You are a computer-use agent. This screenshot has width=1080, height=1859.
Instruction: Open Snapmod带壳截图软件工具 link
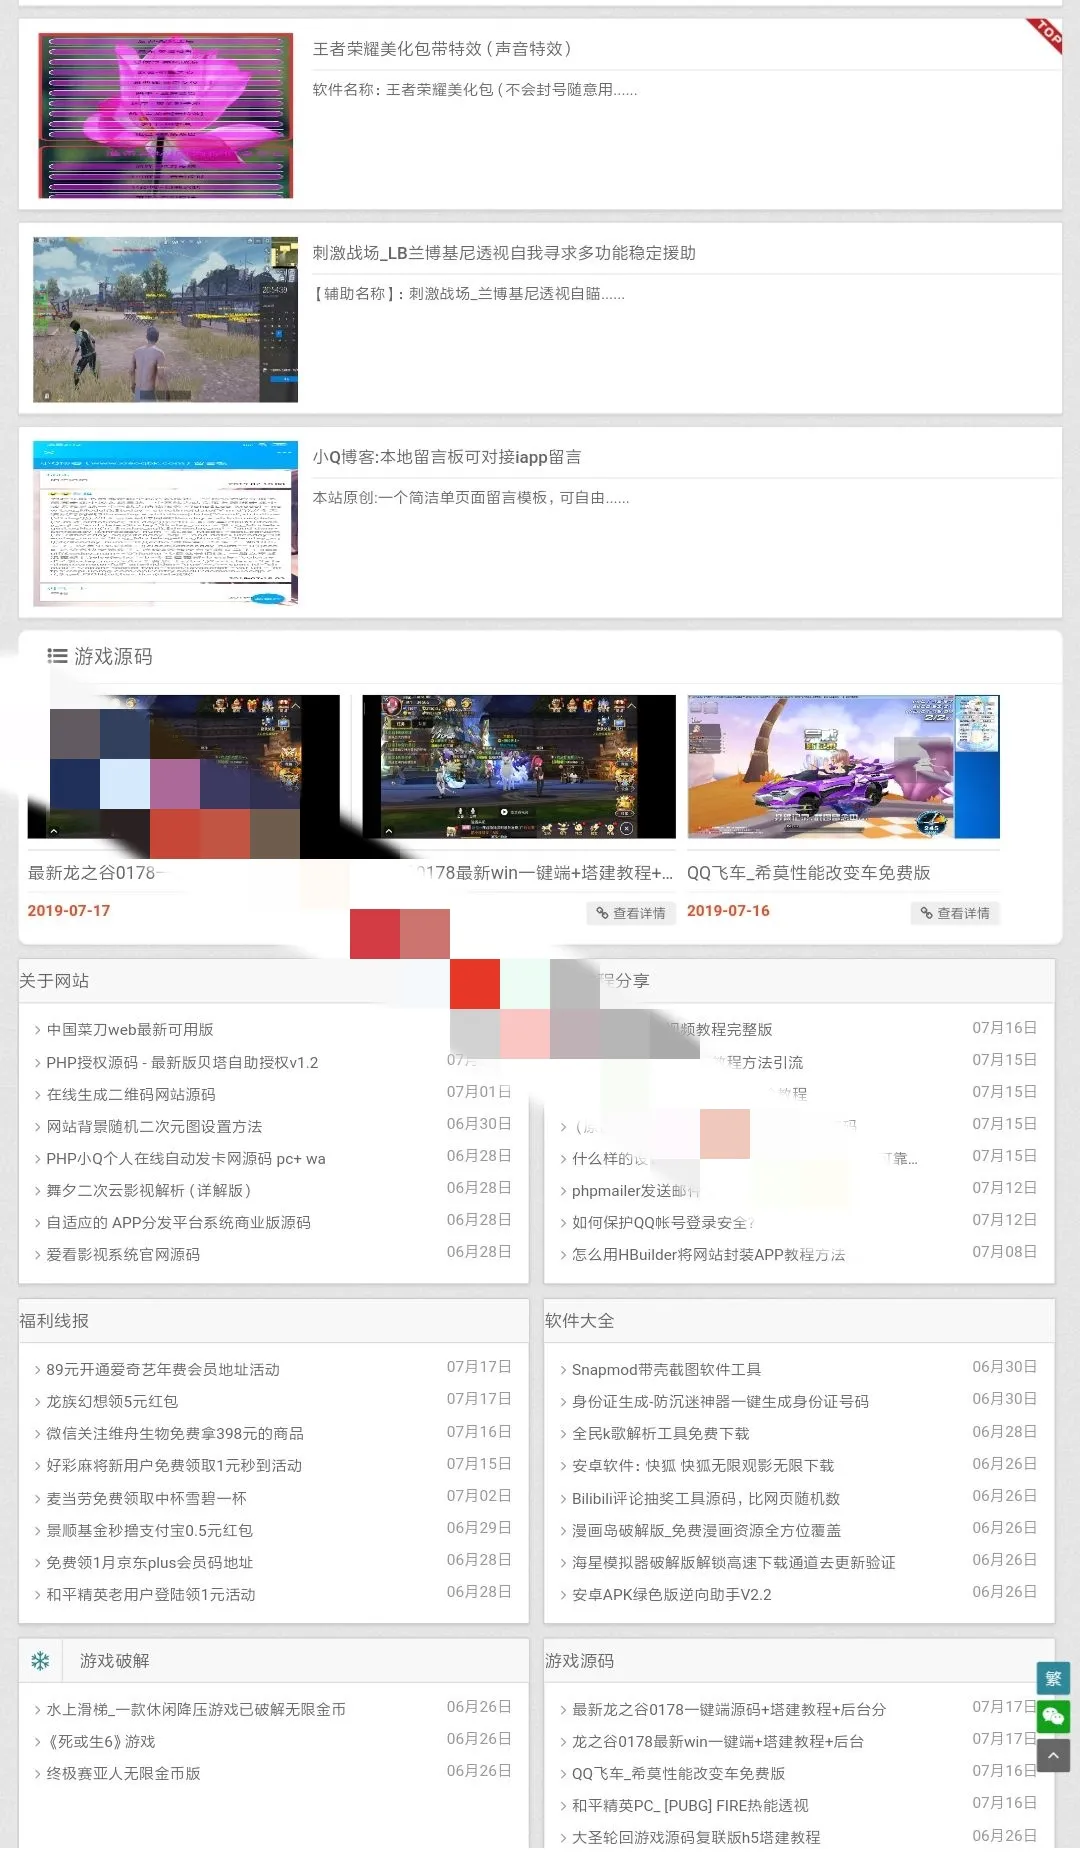(666, 1369)
